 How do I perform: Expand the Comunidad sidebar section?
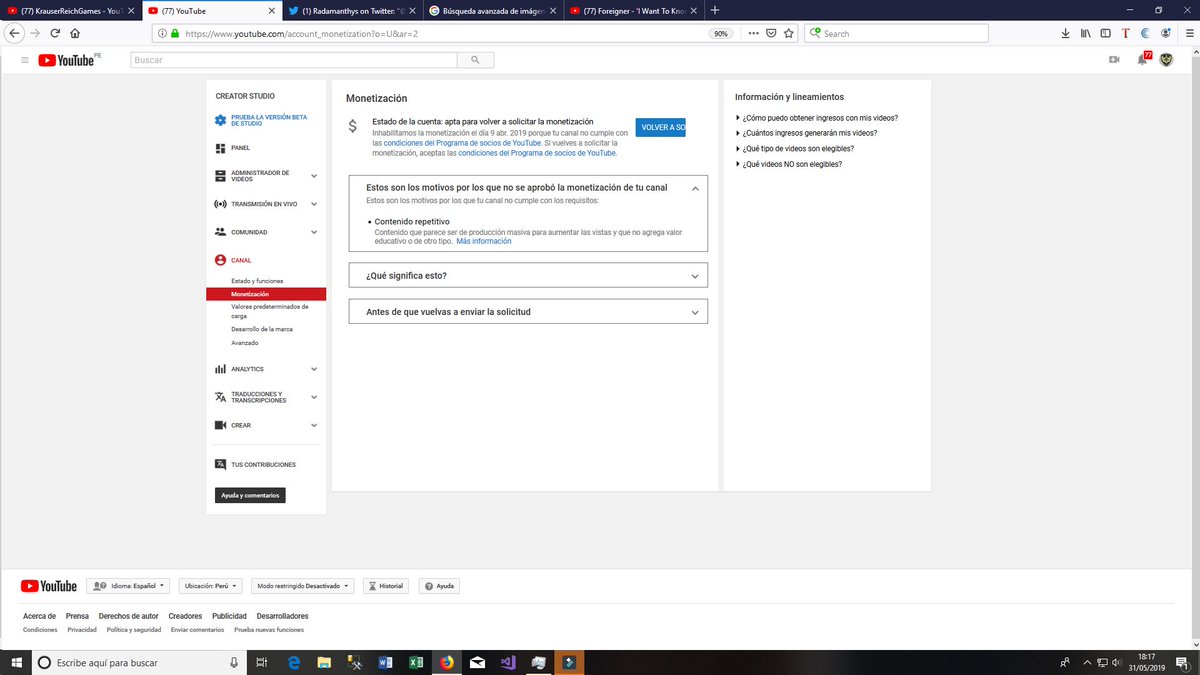tap(314, 232)
